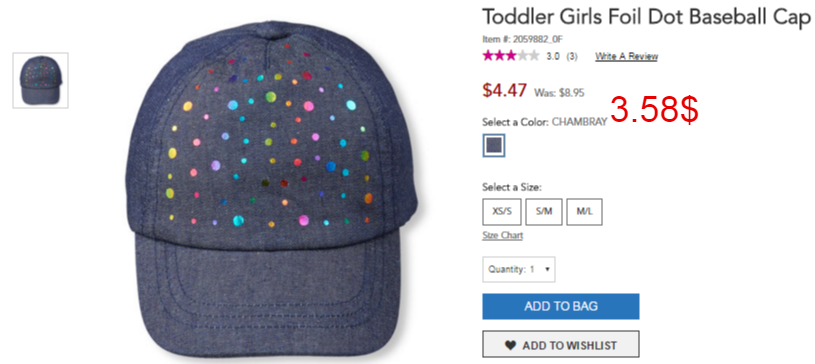Open the Quantity dropdown
This screenshot has width=815, height=364.
(x=519, y=269)
